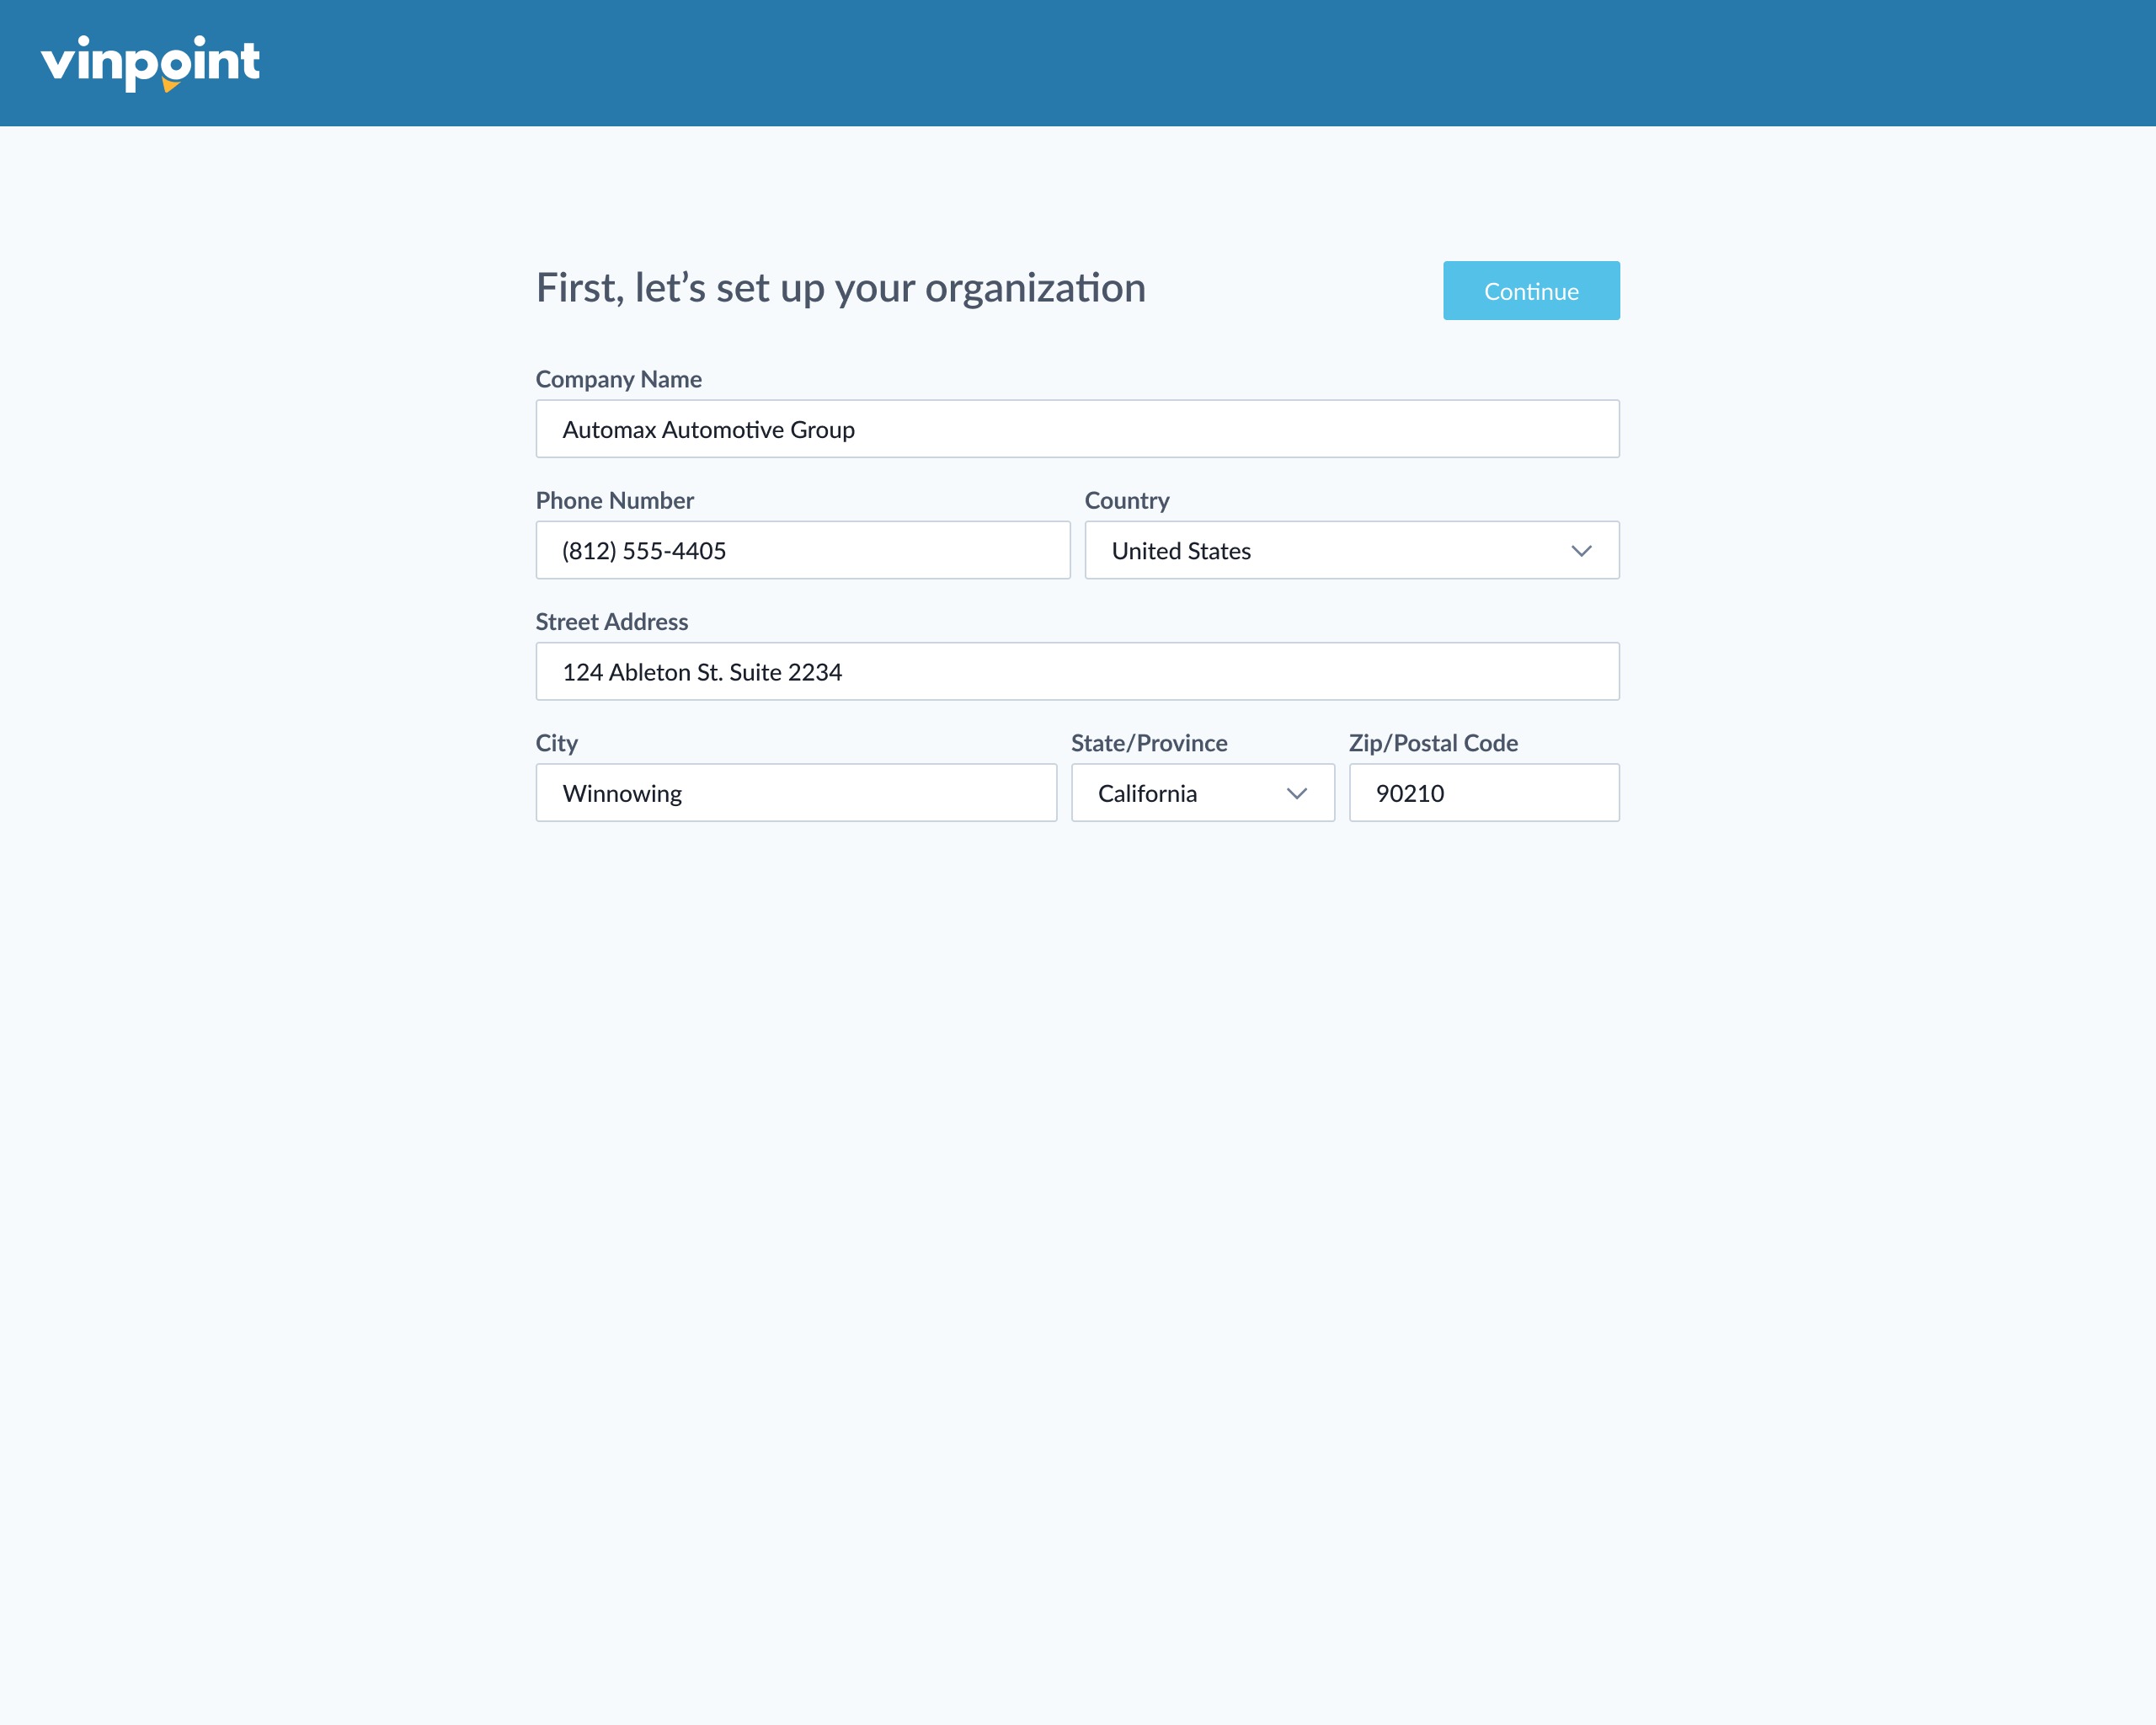Click the Phone Number input field
2156x1725 pixels.
[x=803, y=550]
